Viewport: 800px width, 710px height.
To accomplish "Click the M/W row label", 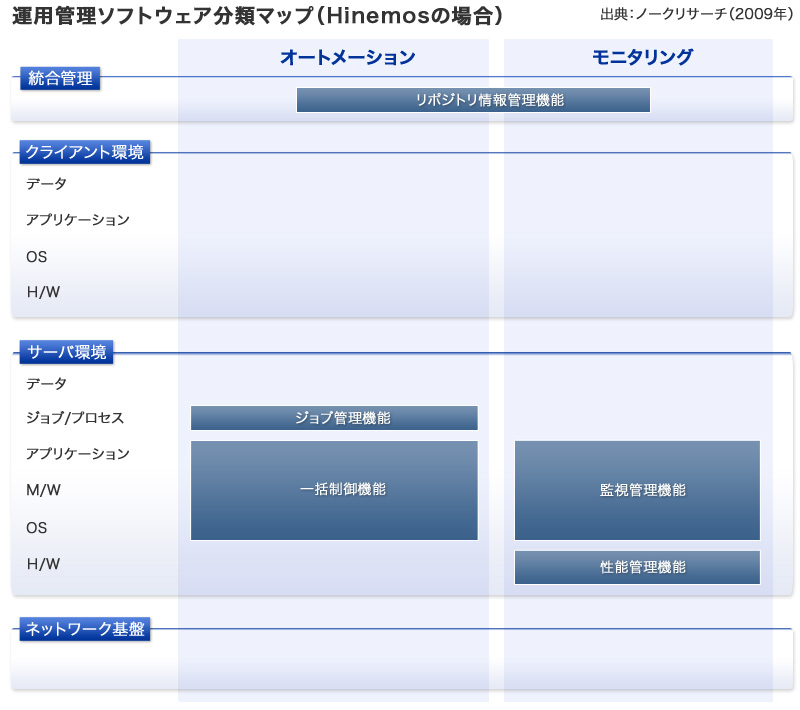I will [43, 490].
